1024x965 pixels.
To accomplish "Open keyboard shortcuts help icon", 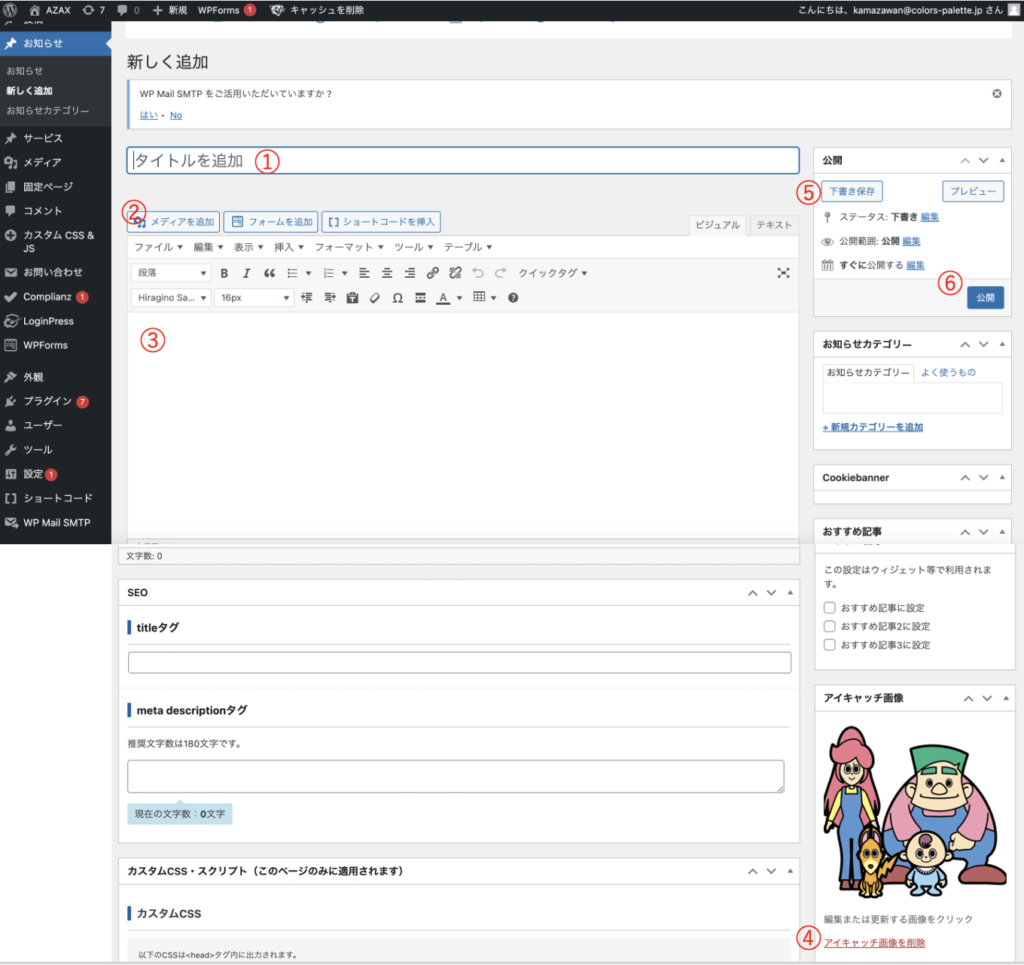I will click(513, 298).
